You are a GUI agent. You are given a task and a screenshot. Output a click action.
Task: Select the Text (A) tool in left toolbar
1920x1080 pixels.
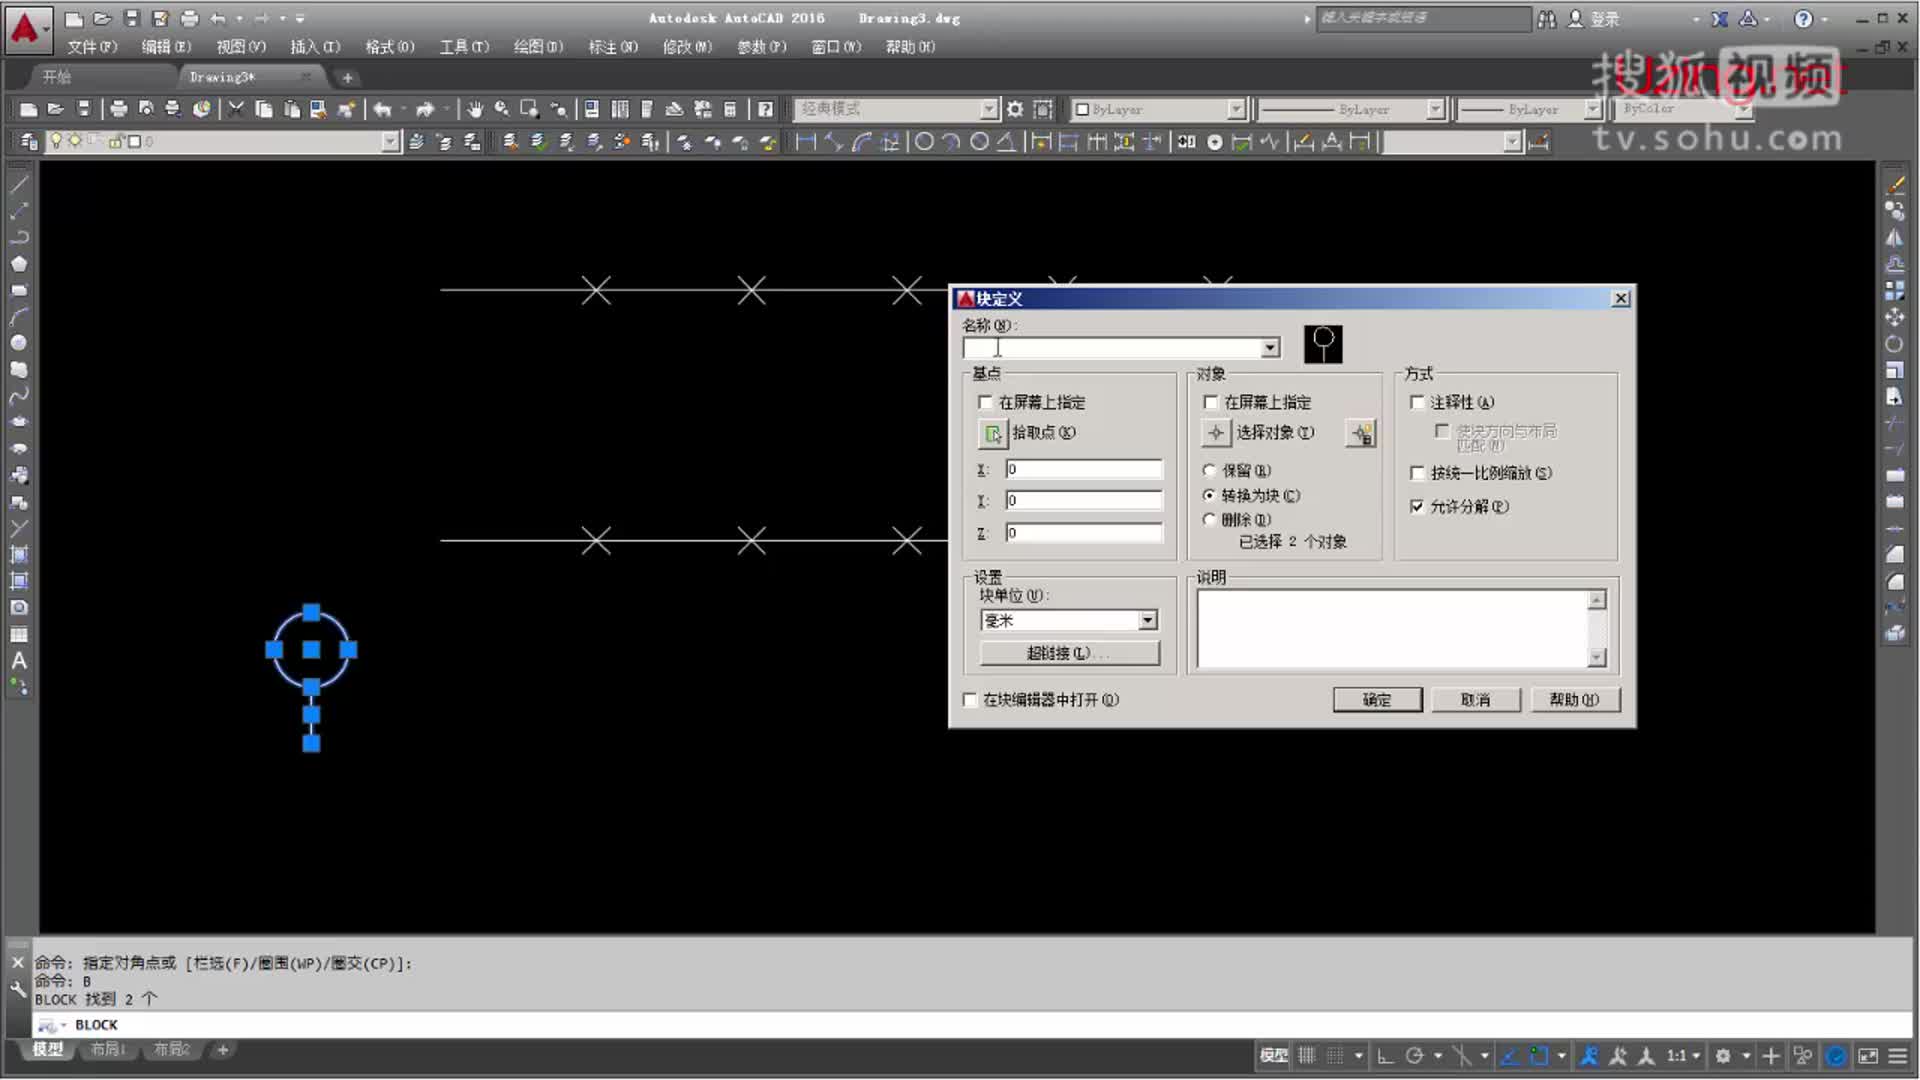19,661
